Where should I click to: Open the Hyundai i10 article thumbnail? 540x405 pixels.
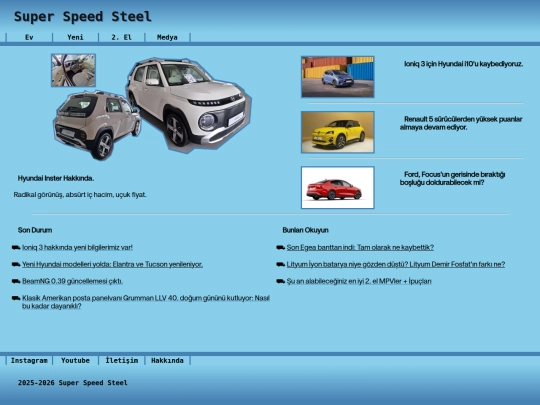(x=338, y=77)
